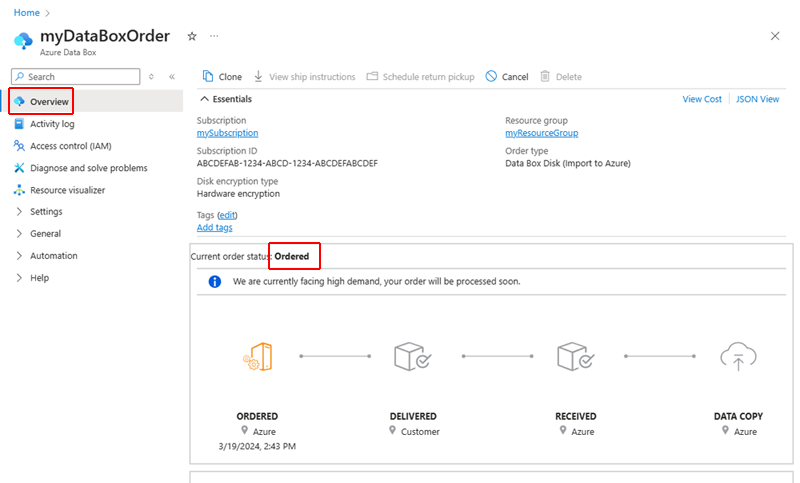Click the high demand notice message
This screenshot has width=800, height=483.
coord(377,282)
